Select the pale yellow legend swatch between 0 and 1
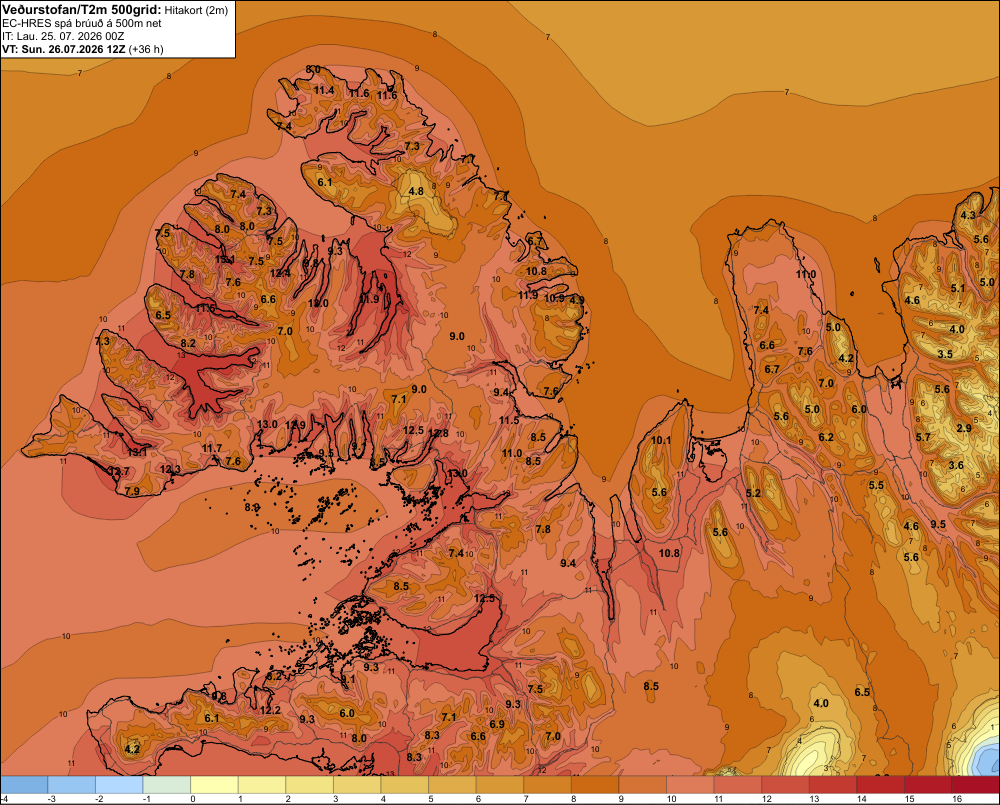Image resolution: width=1000 pixels, height=805 pixels. tap(214, 784)
